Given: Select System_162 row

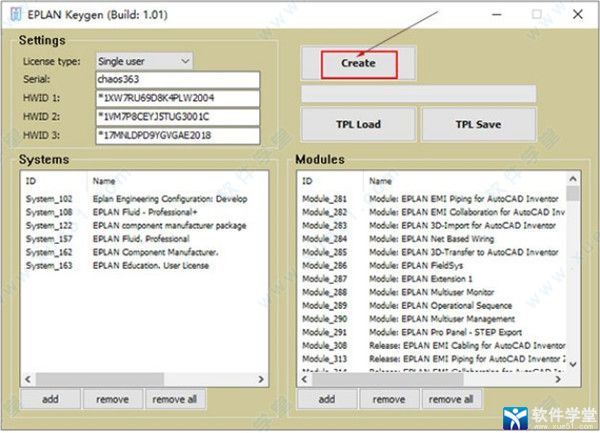Looking at the screenshot, I should point(144,252).
